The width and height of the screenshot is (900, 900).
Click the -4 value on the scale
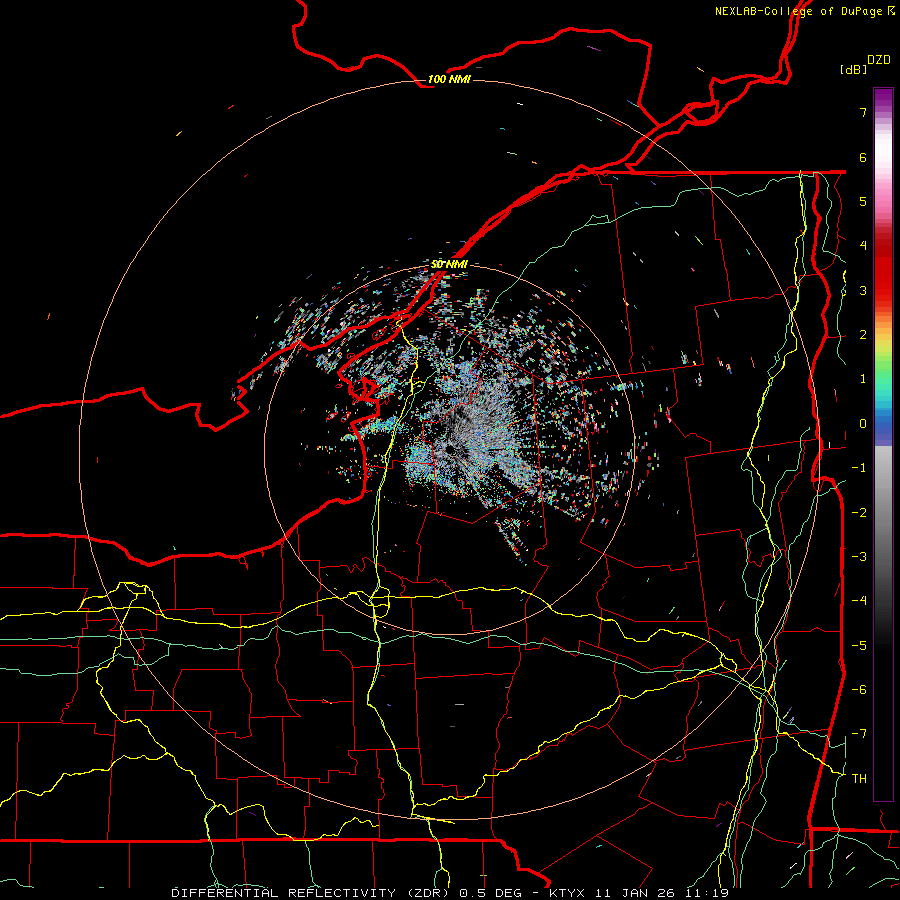click(859, 601)
